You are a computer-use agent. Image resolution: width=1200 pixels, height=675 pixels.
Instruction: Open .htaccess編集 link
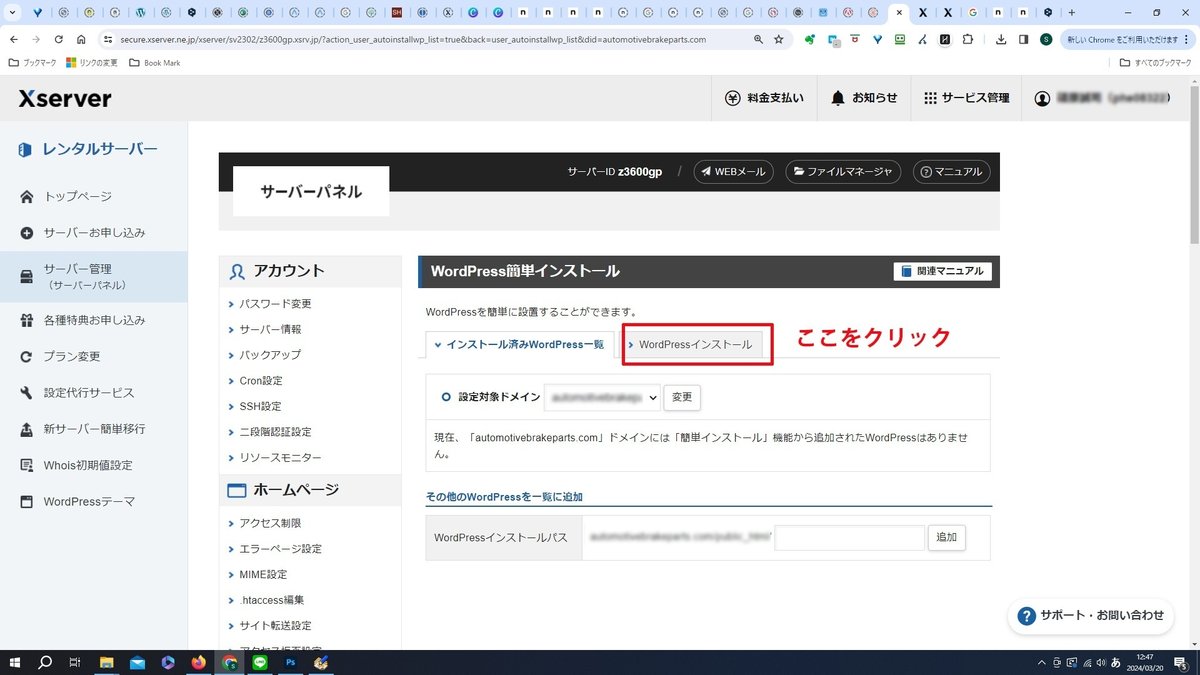point(271,600)
